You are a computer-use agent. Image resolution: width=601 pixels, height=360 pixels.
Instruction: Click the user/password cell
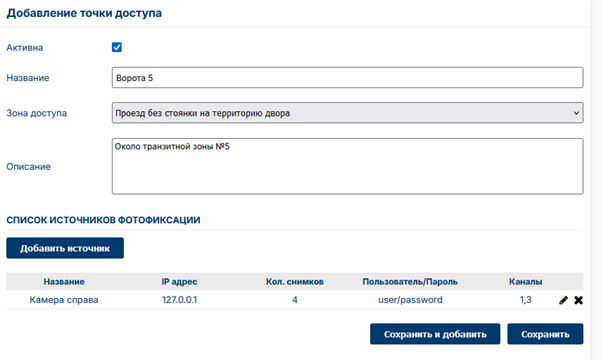click(410, 300)
